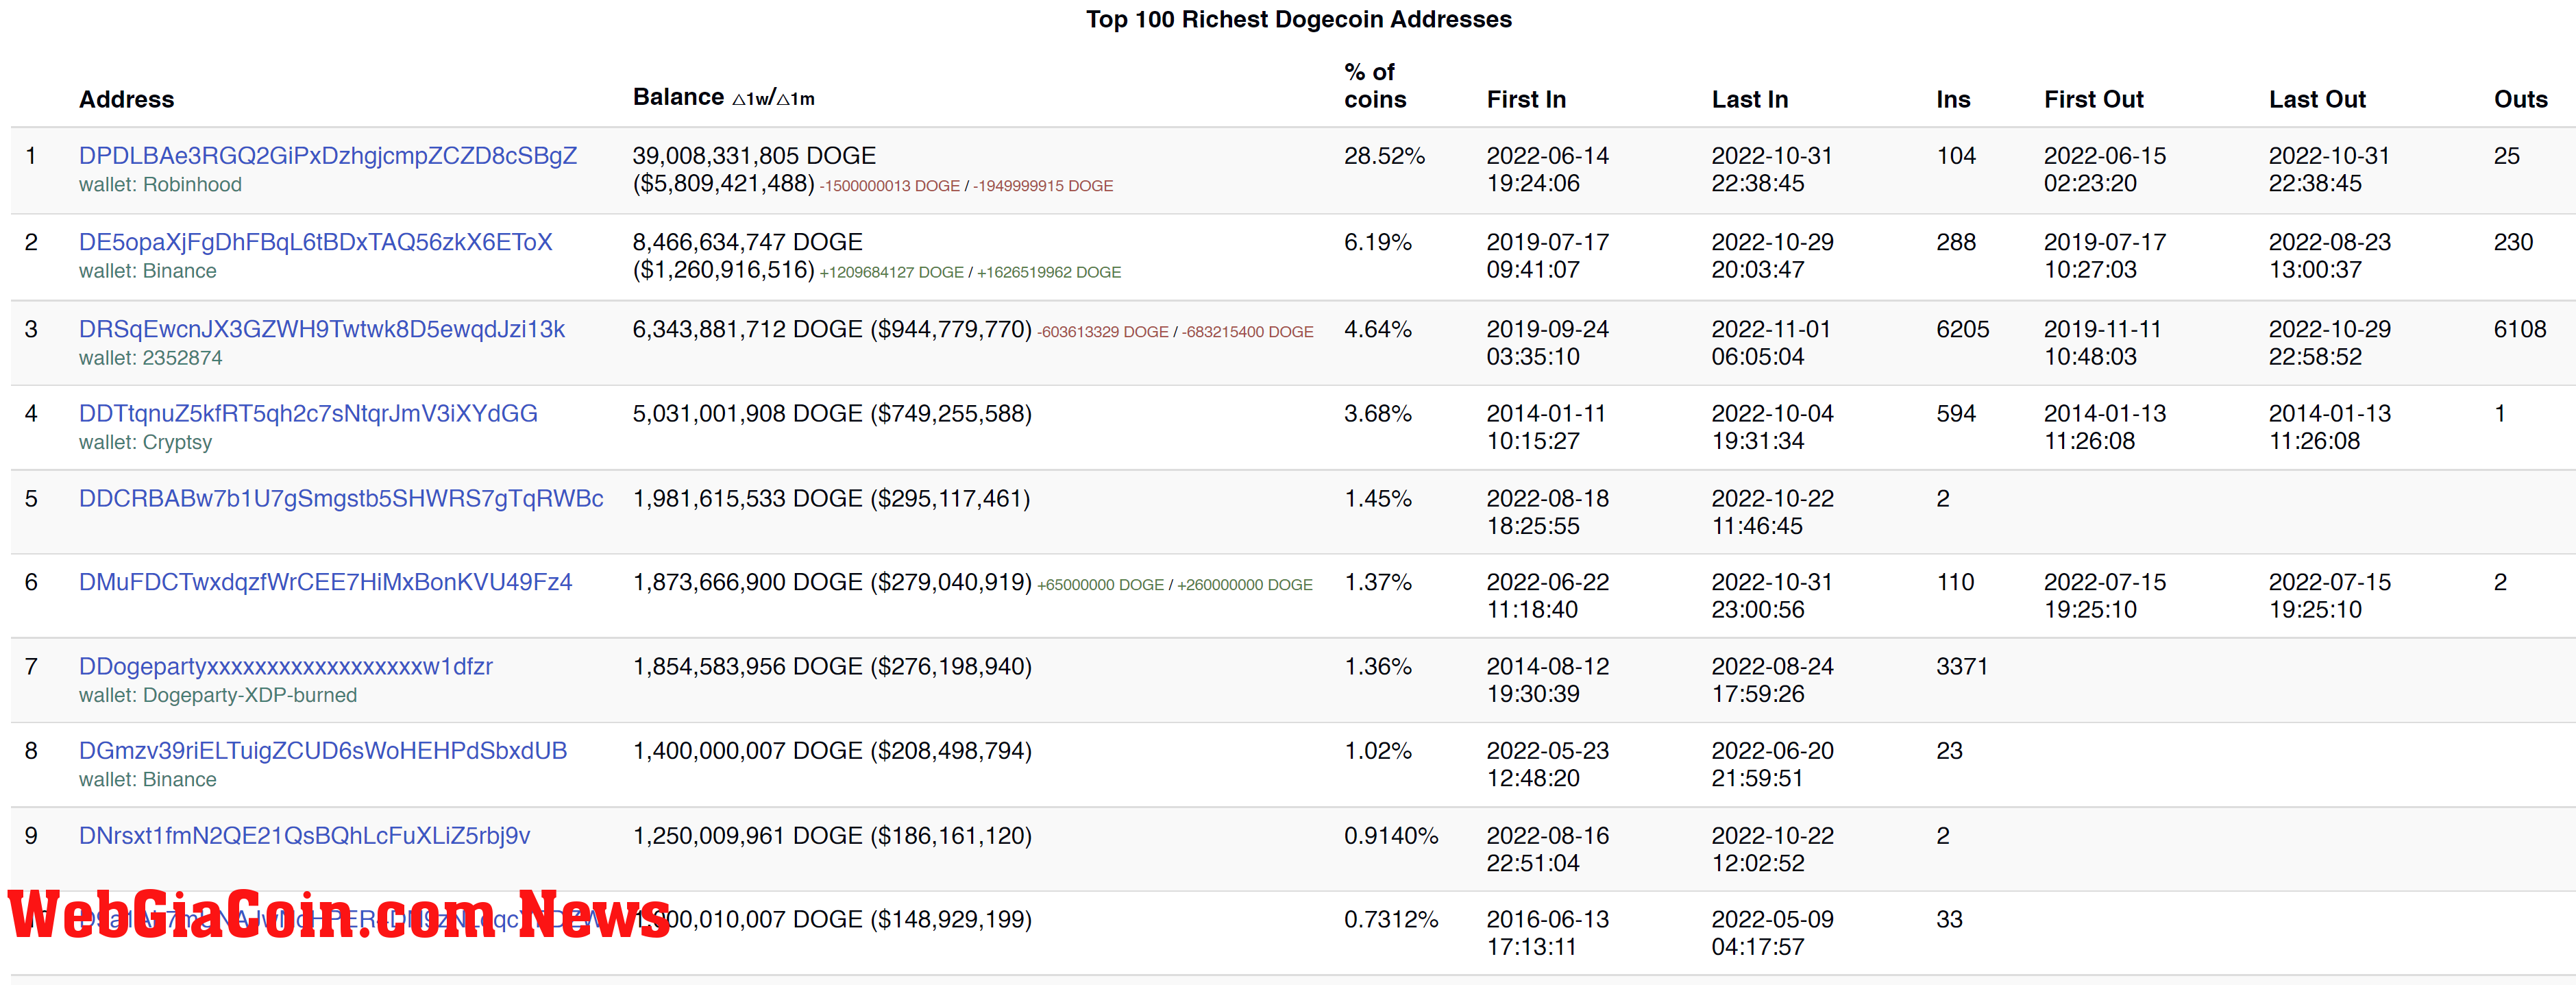Click Last In date 2022-05-09 04:17:57
Screen dimensions: 2576x985
pyautogui.click(x=1773, y=933)
